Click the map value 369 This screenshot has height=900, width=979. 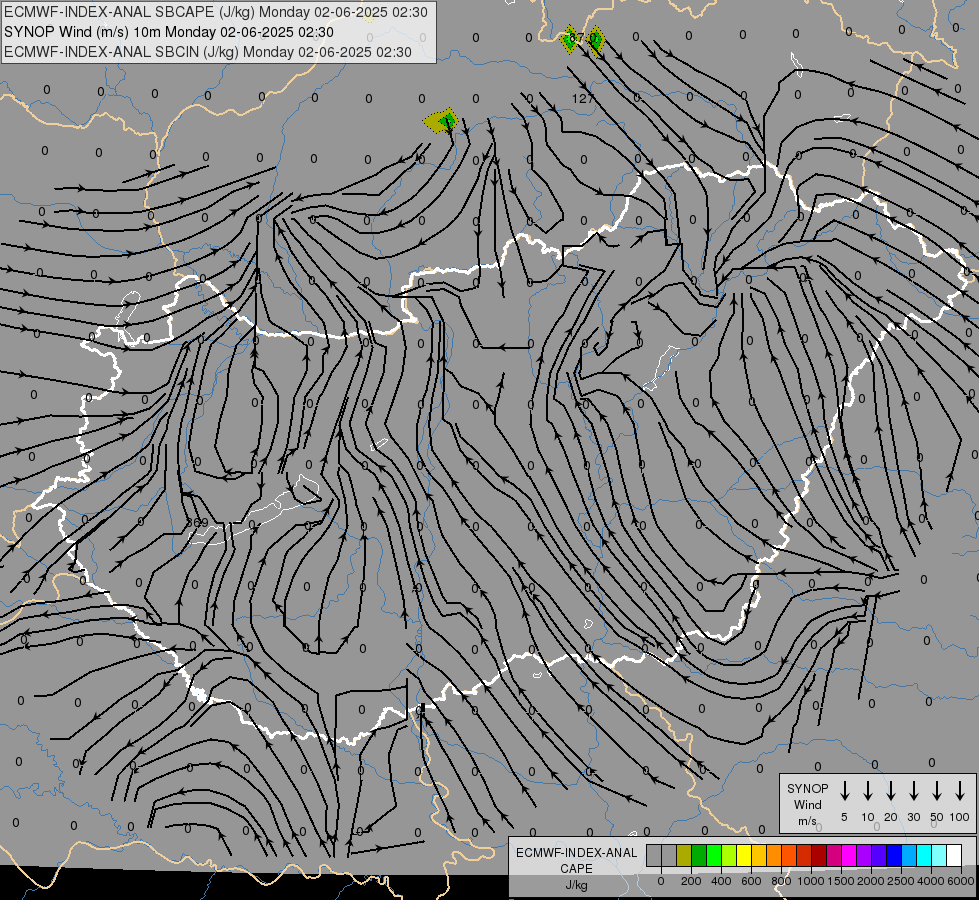198,522
